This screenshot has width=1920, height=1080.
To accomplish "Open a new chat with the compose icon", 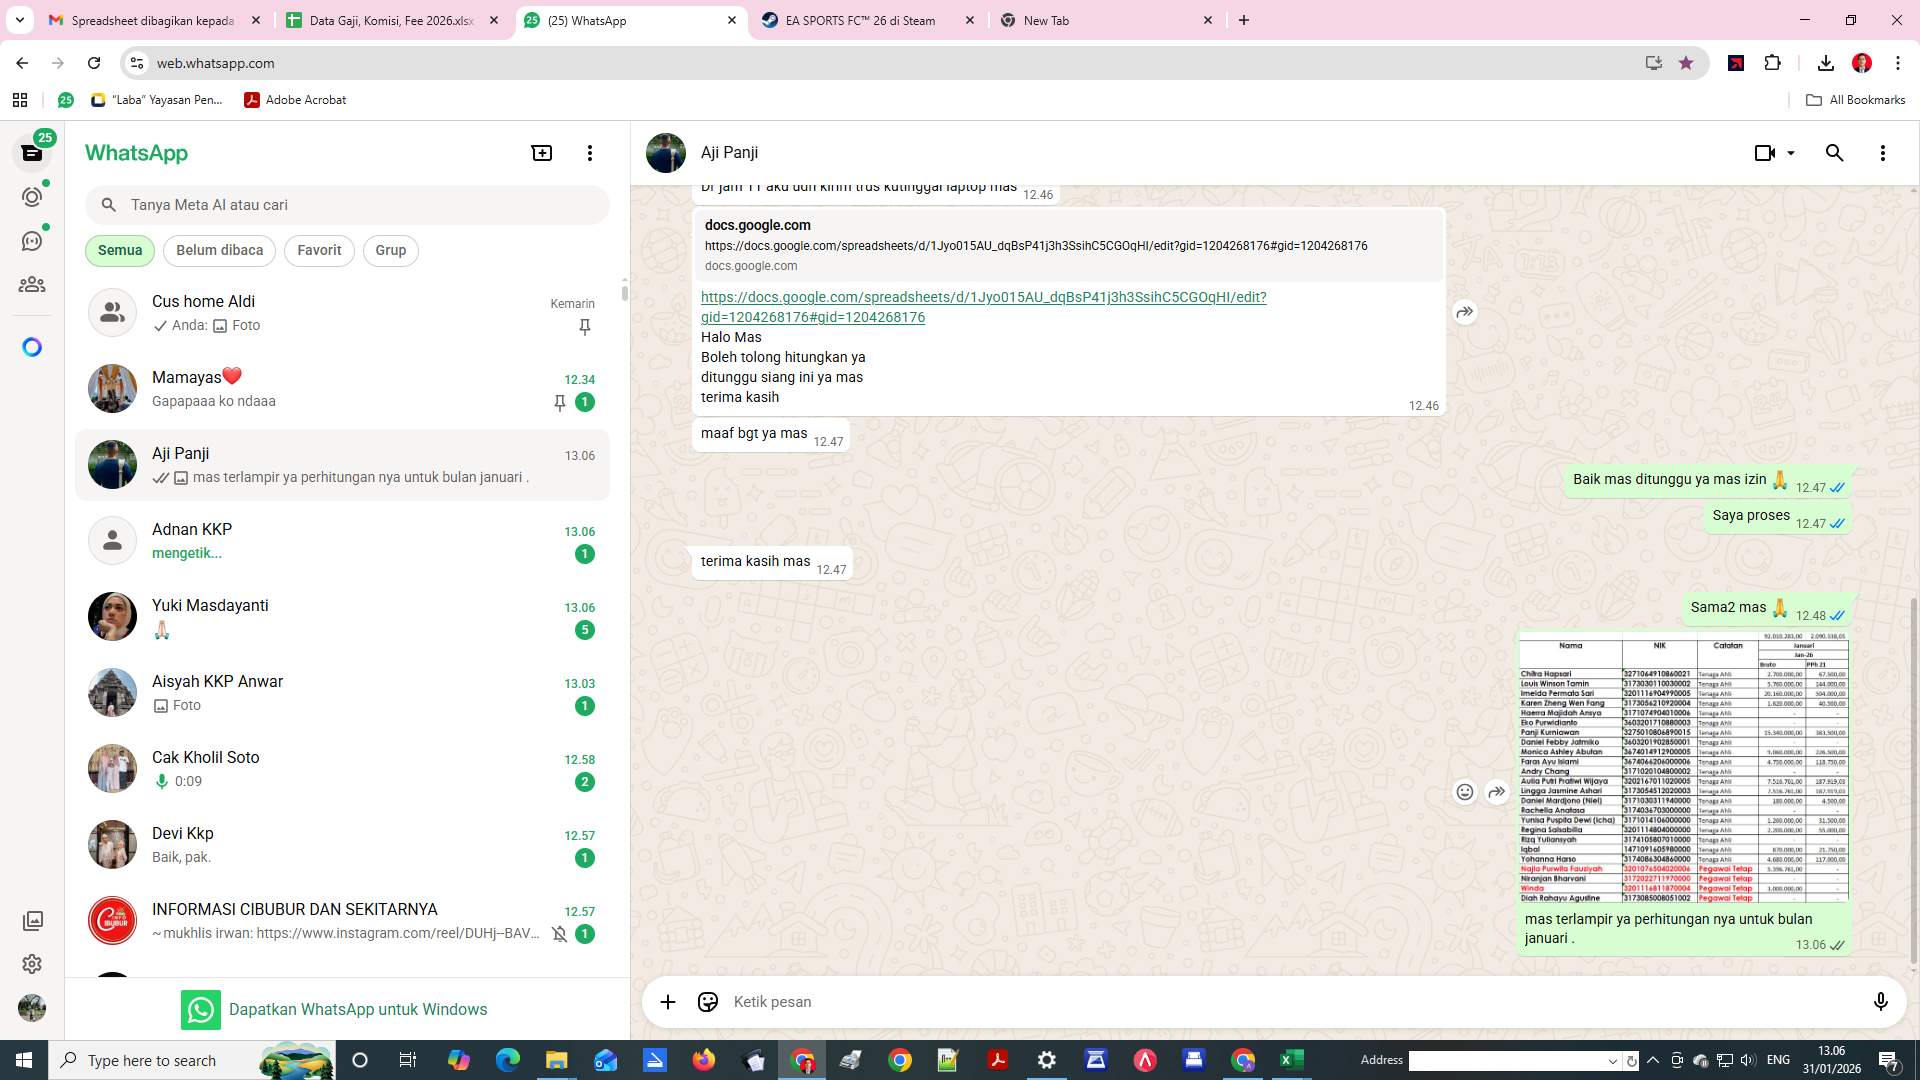I will coord(541,152).
